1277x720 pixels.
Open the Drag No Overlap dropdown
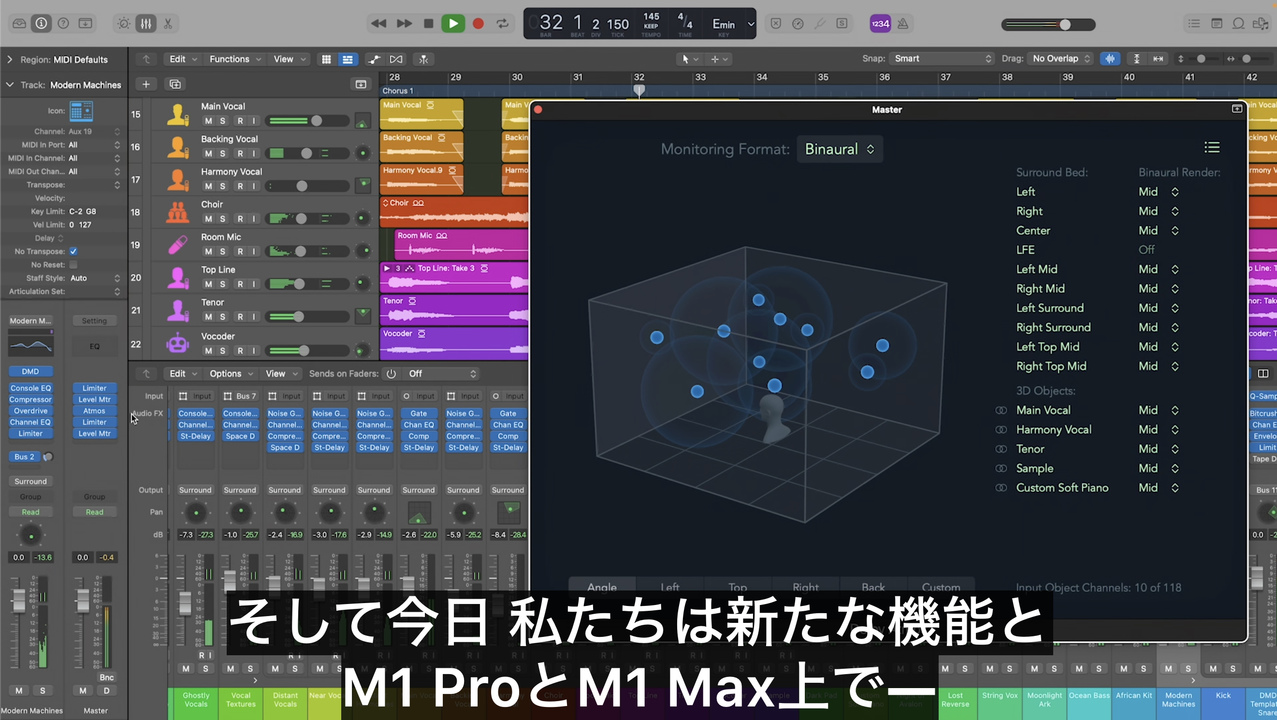tap(1062, 59)
